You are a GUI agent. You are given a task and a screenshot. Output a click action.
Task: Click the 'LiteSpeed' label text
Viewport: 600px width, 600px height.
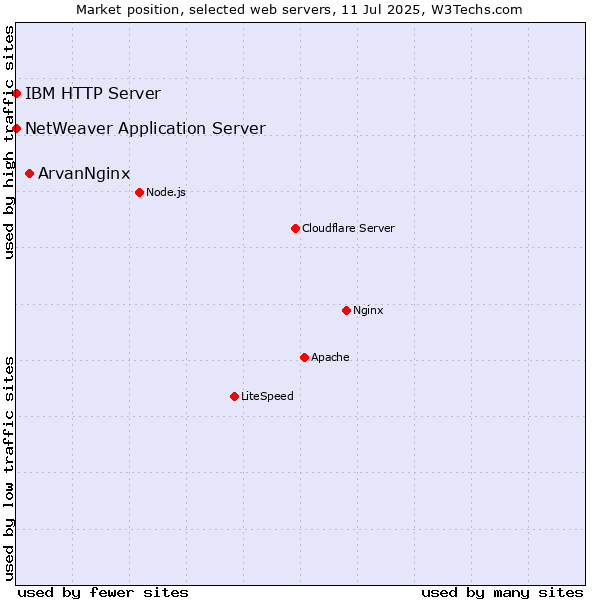[x=267, y=396]
